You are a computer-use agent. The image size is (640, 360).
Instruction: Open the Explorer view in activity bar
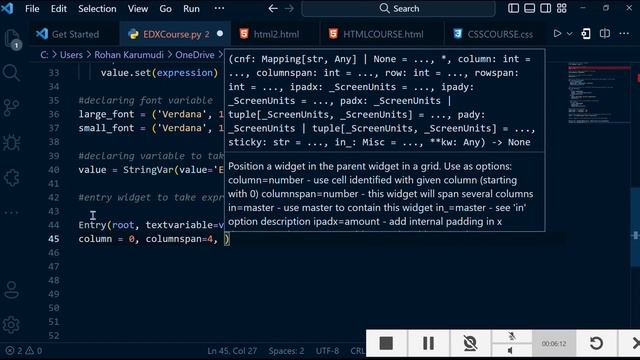point(12,39)
